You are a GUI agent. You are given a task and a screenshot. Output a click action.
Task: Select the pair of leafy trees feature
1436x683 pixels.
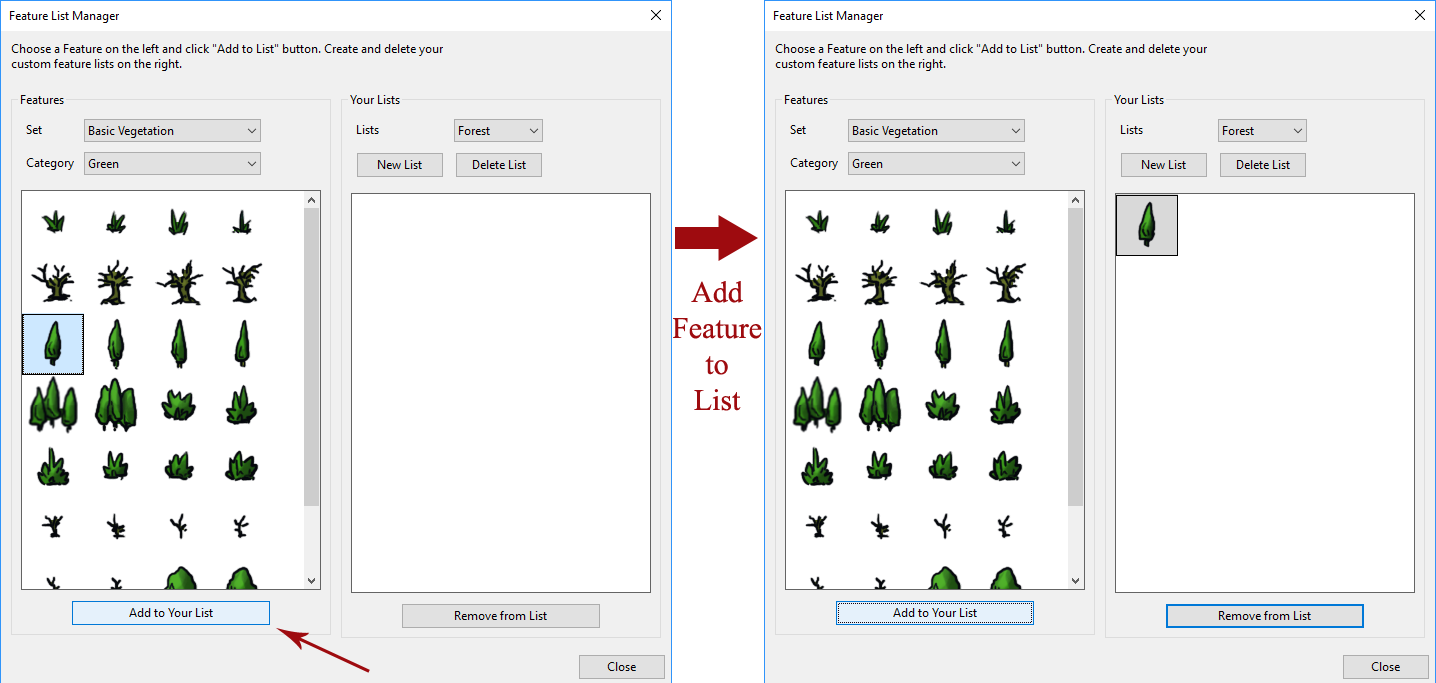[116, 404]
